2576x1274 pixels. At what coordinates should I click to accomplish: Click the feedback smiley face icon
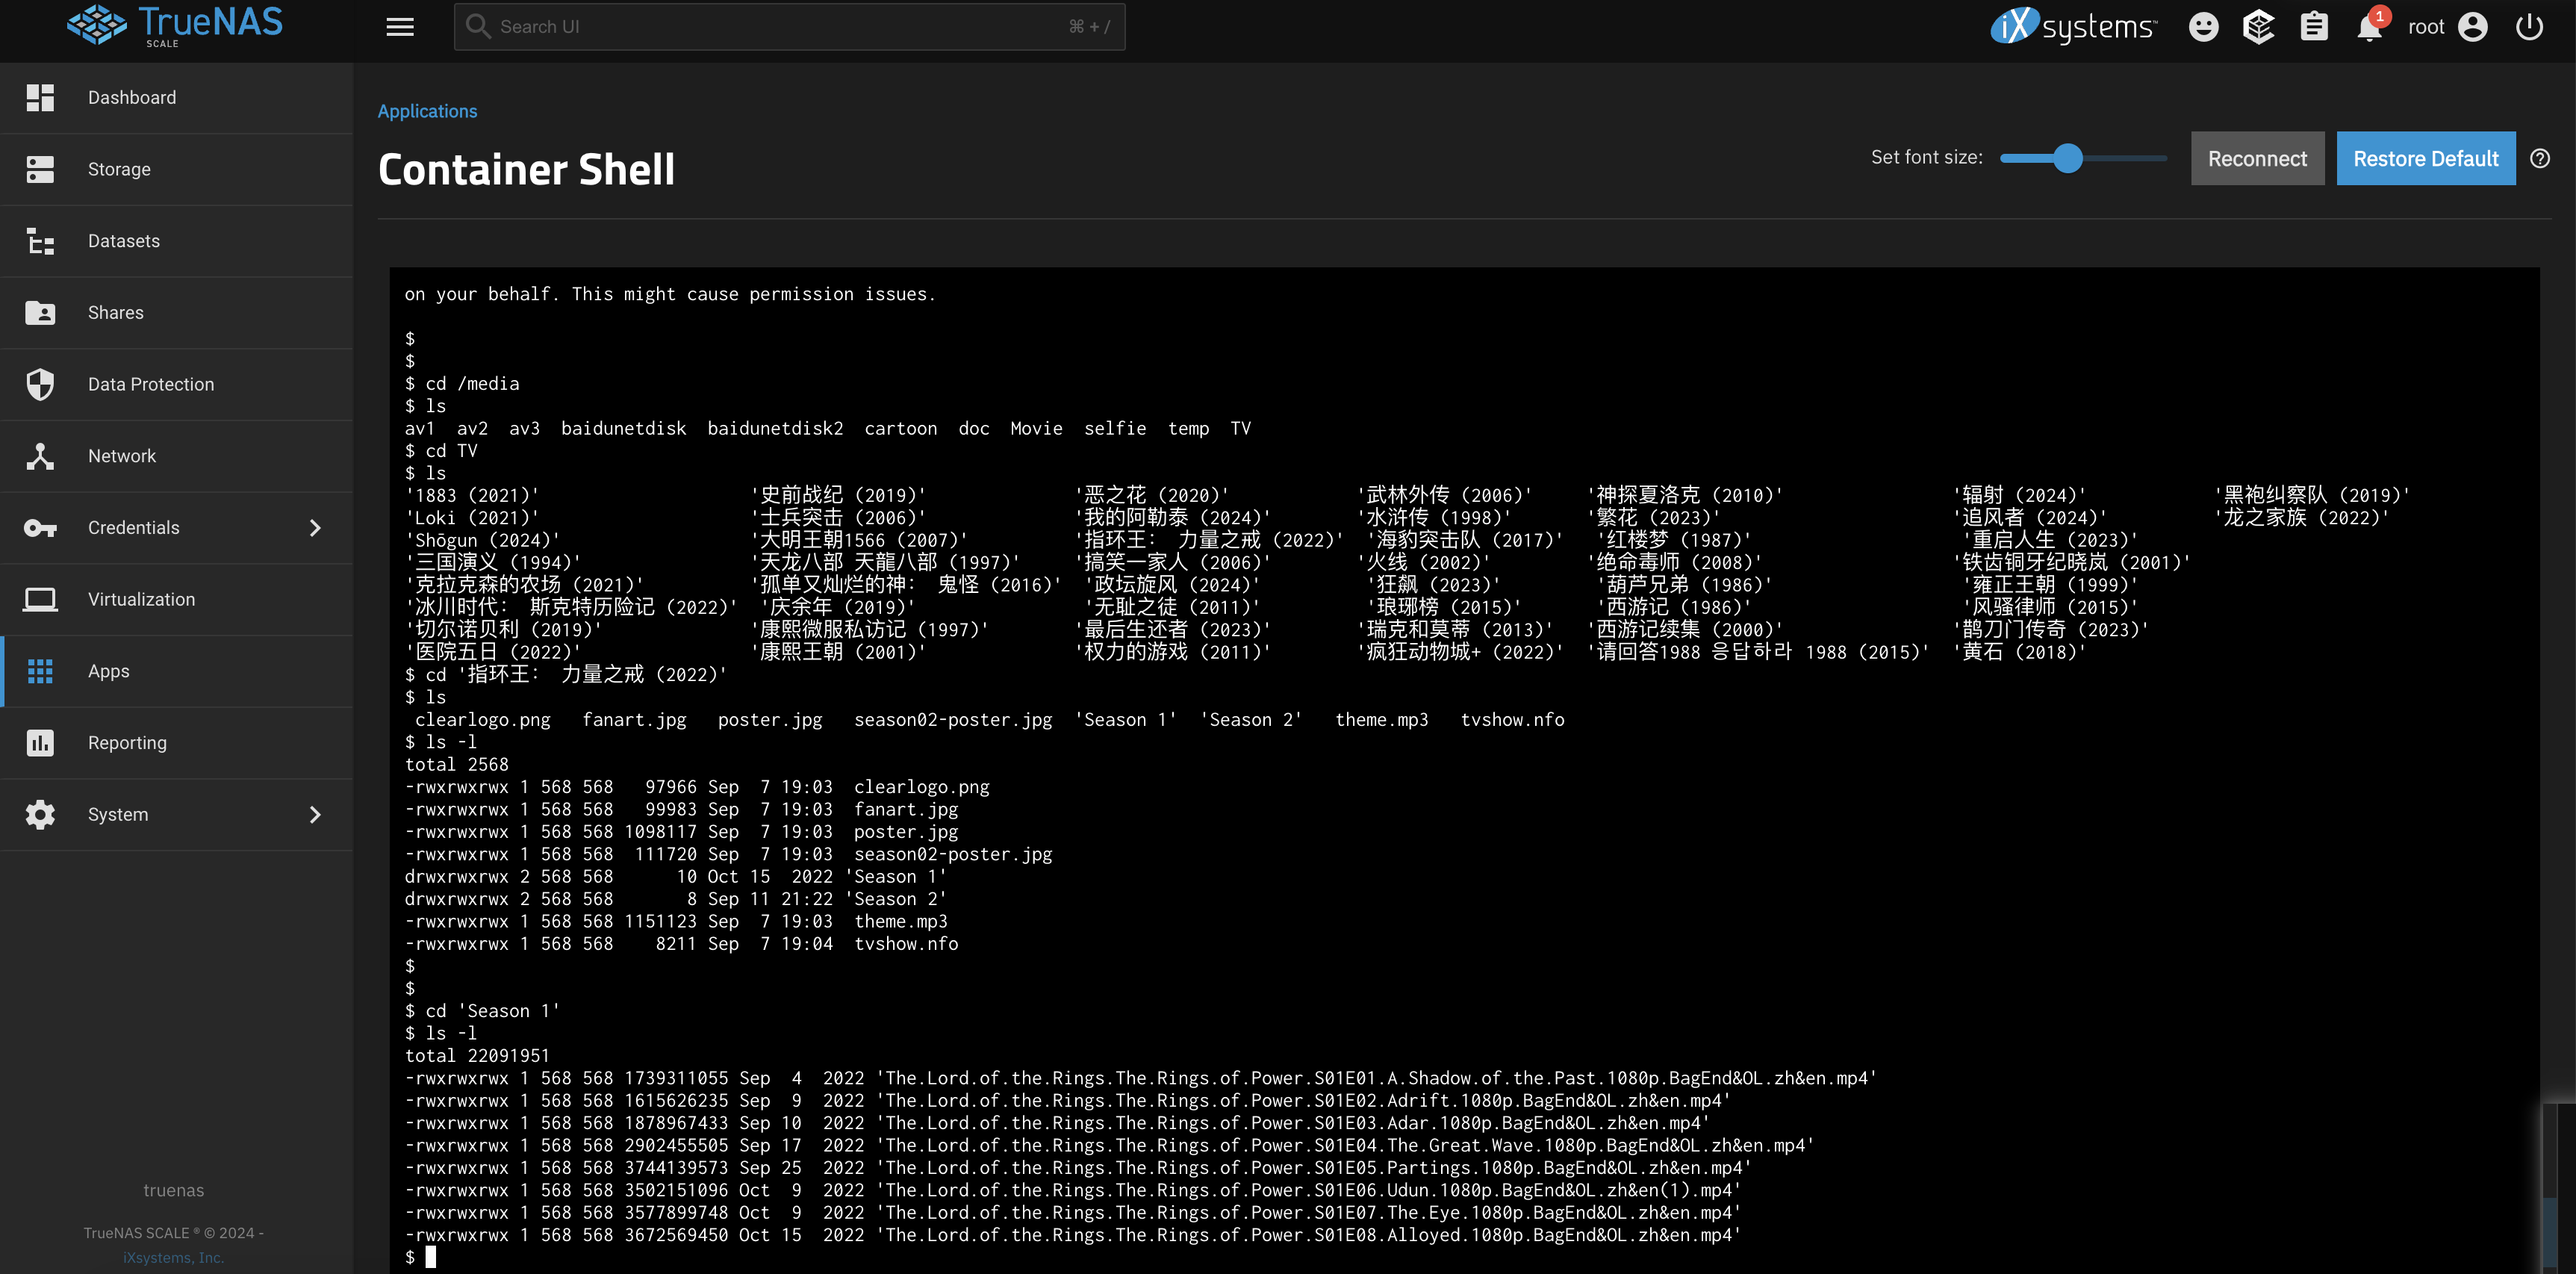2203,27
